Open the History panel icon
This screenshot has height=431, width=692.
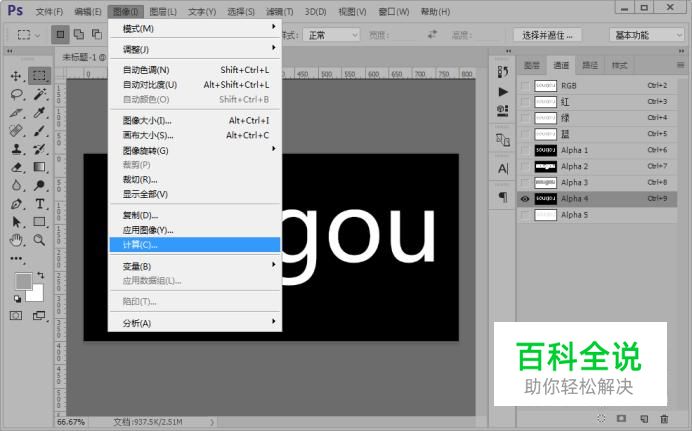[503, 71]
